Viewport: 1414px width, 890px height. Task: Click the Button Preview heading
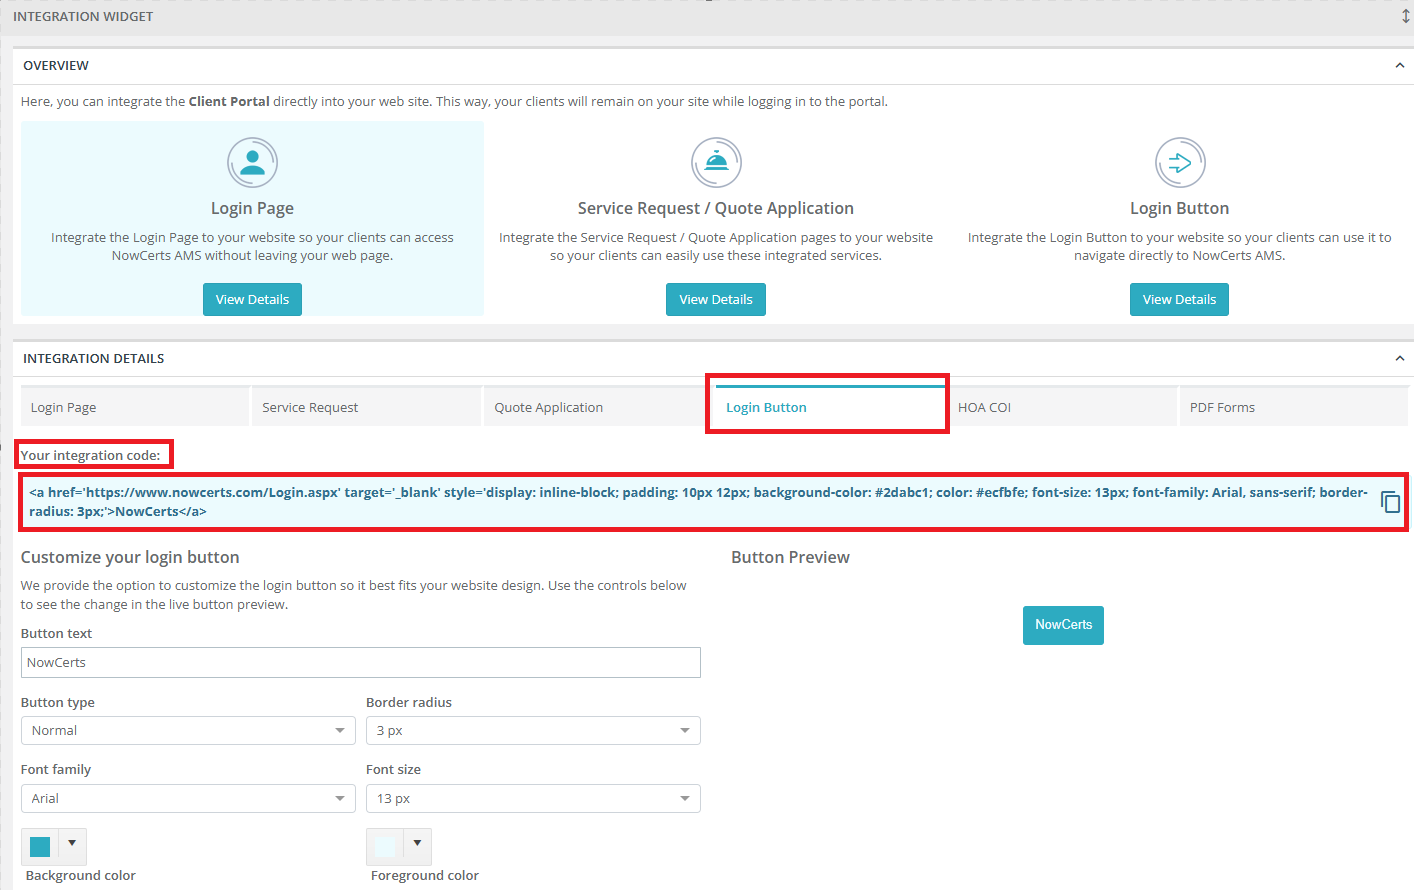click(790, 557)
